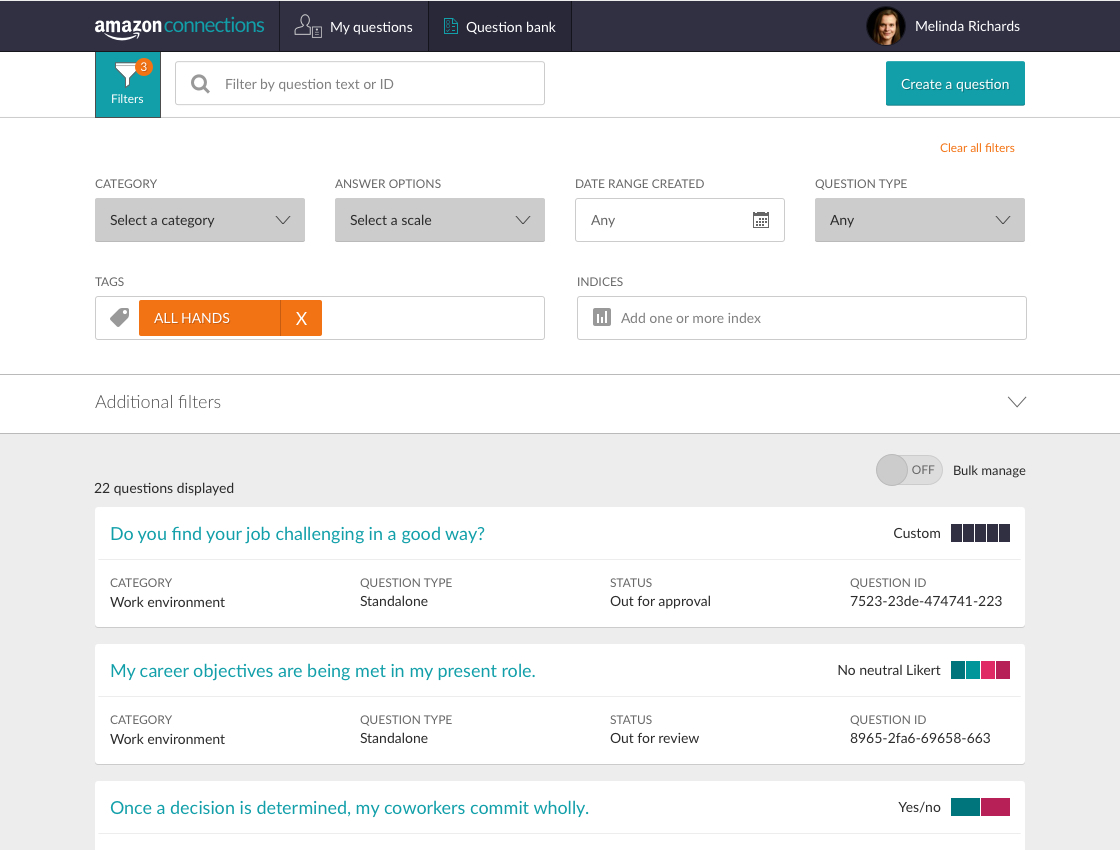1120x850 pixels.
Task: Switch to the My questions tab
Action: pyautogui.click(x=353, y=26)
